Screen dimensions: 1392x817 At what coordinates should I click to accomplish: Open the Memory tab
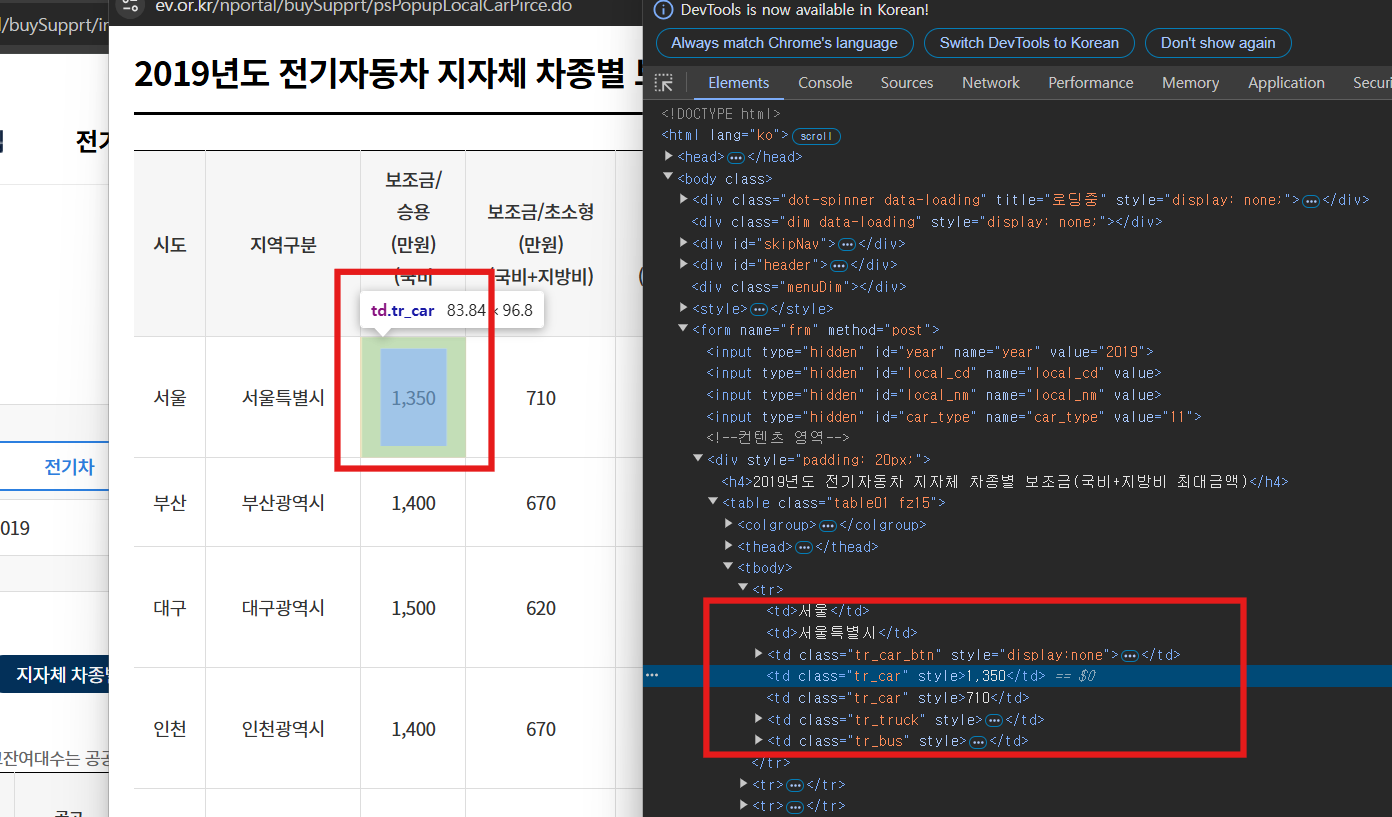[1190, 83]
